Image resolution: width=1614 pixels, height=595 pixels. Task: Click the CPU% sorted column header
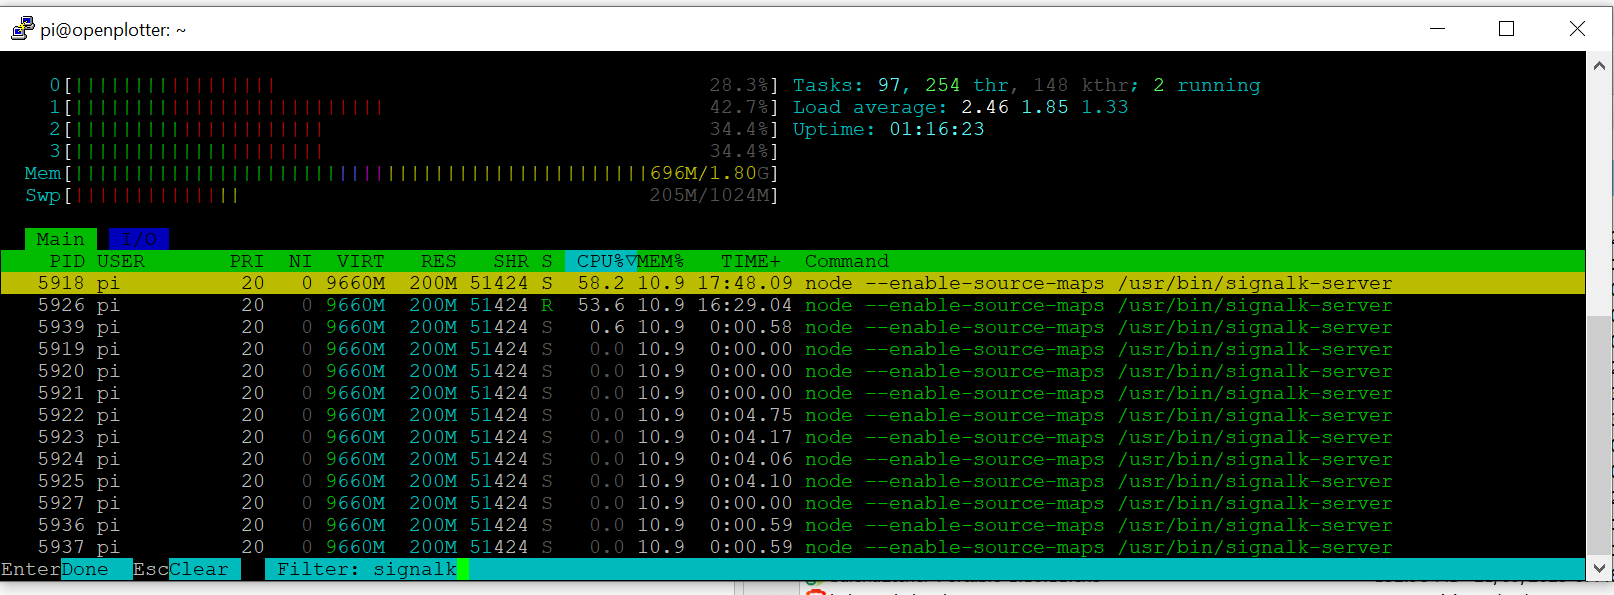[601, 261]
